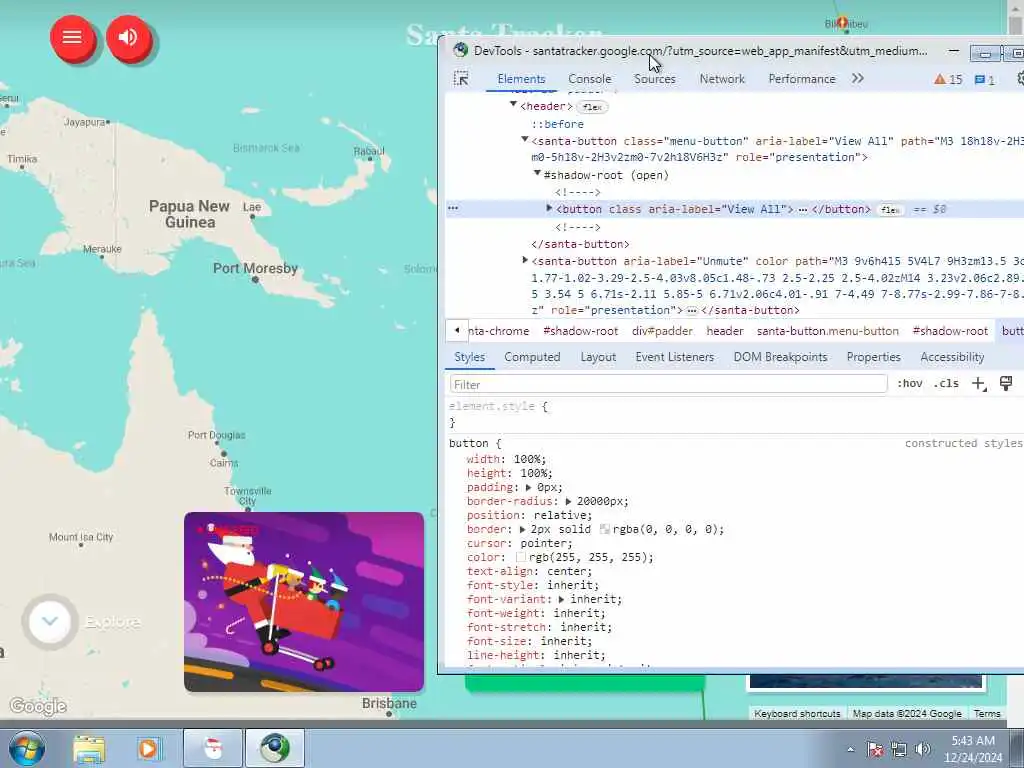1024x768 pixels.
Task: Click the Explore down-arrow circle button
Action: (x=50, y=622)
